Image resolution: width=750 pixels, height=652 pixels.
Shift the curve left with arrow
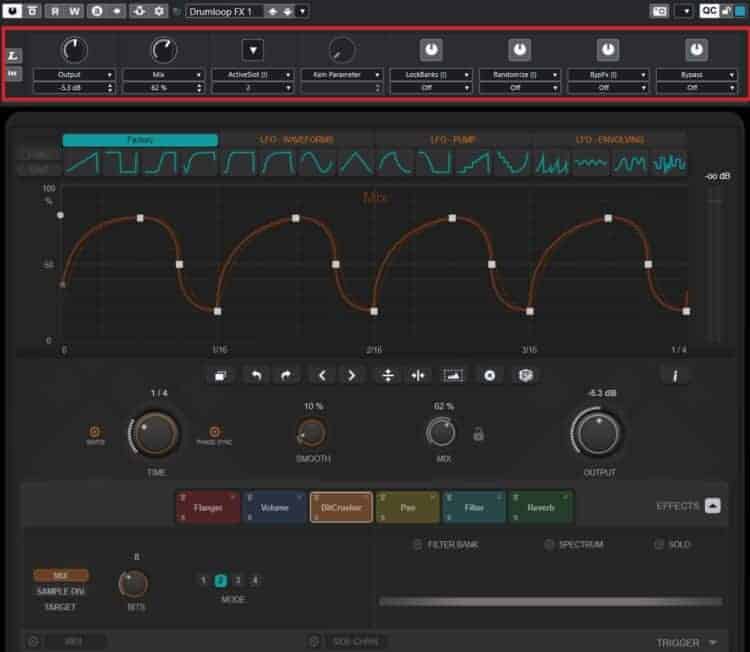(x=322, y=376)
